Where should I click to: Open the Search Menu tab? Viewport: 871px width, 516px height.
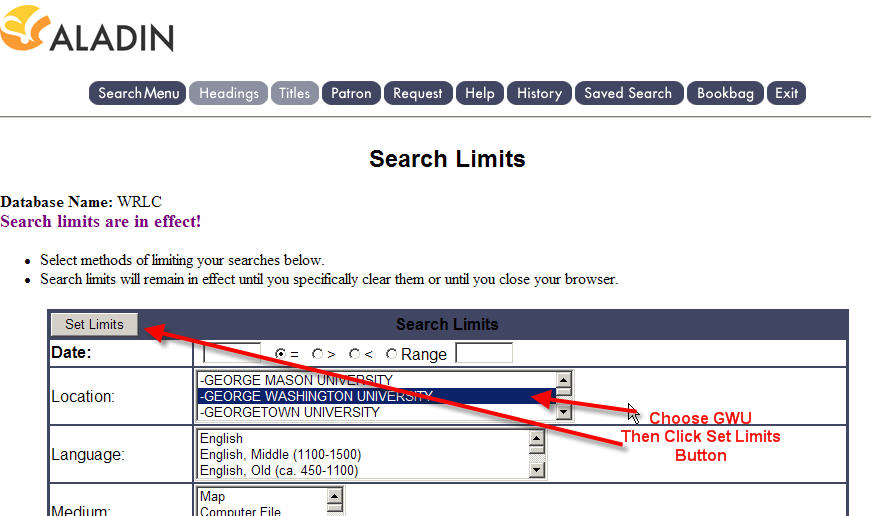138,93
